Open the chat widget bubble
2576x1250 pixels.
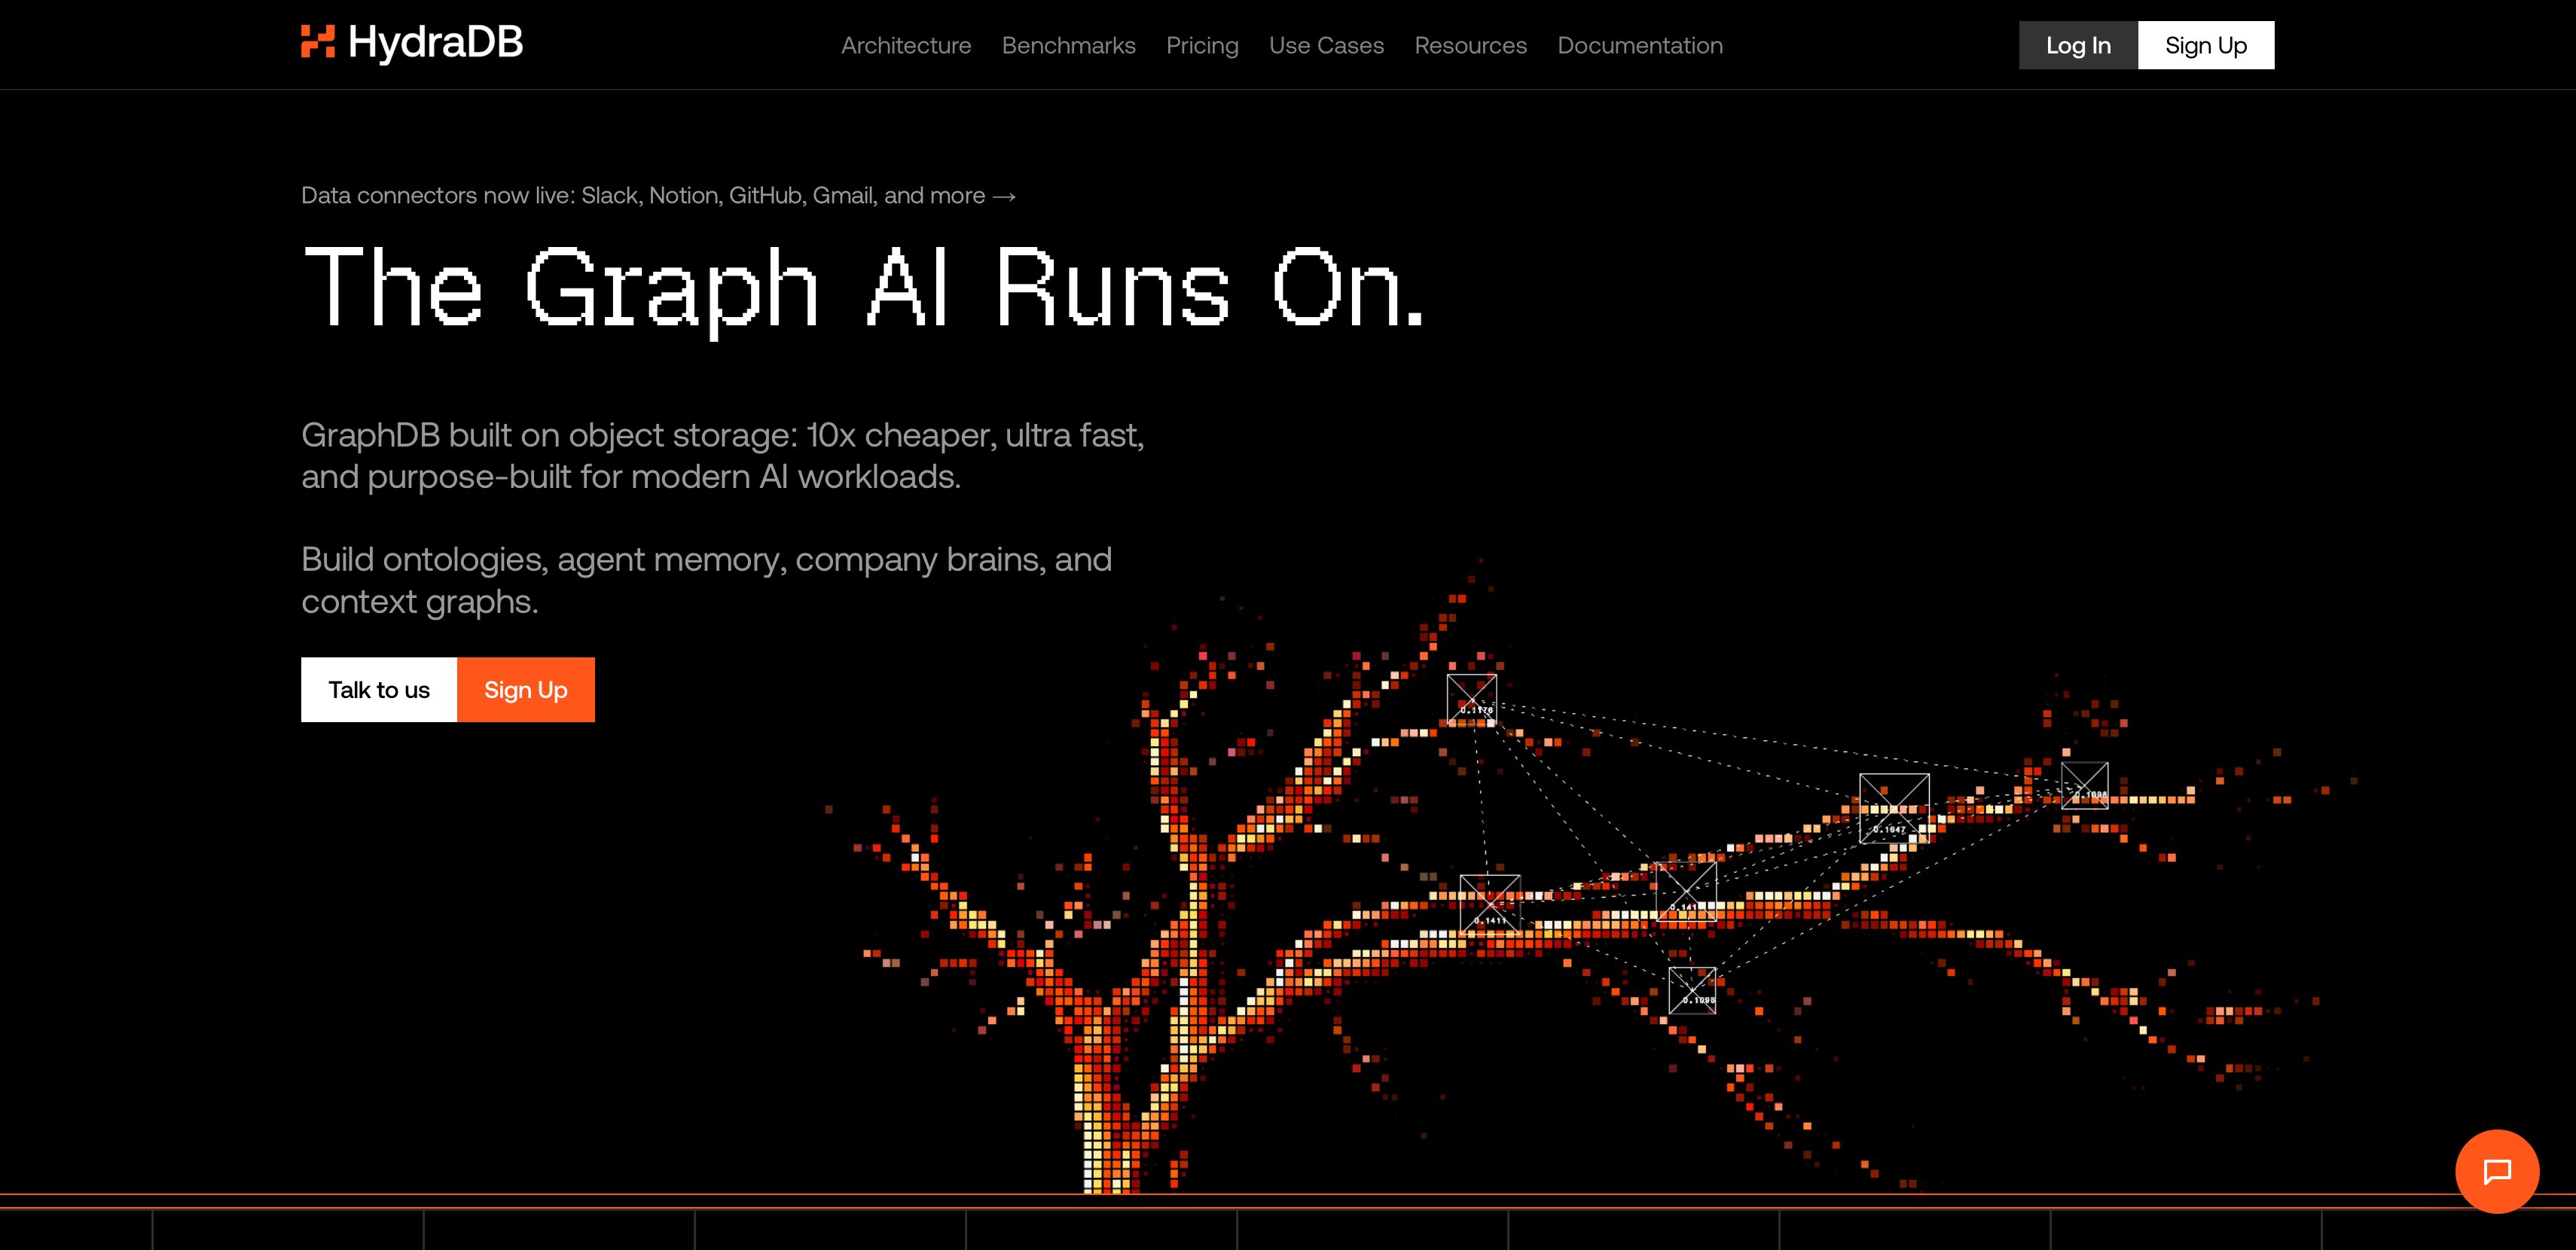pyautogui.click(x=2497, y=1171)
